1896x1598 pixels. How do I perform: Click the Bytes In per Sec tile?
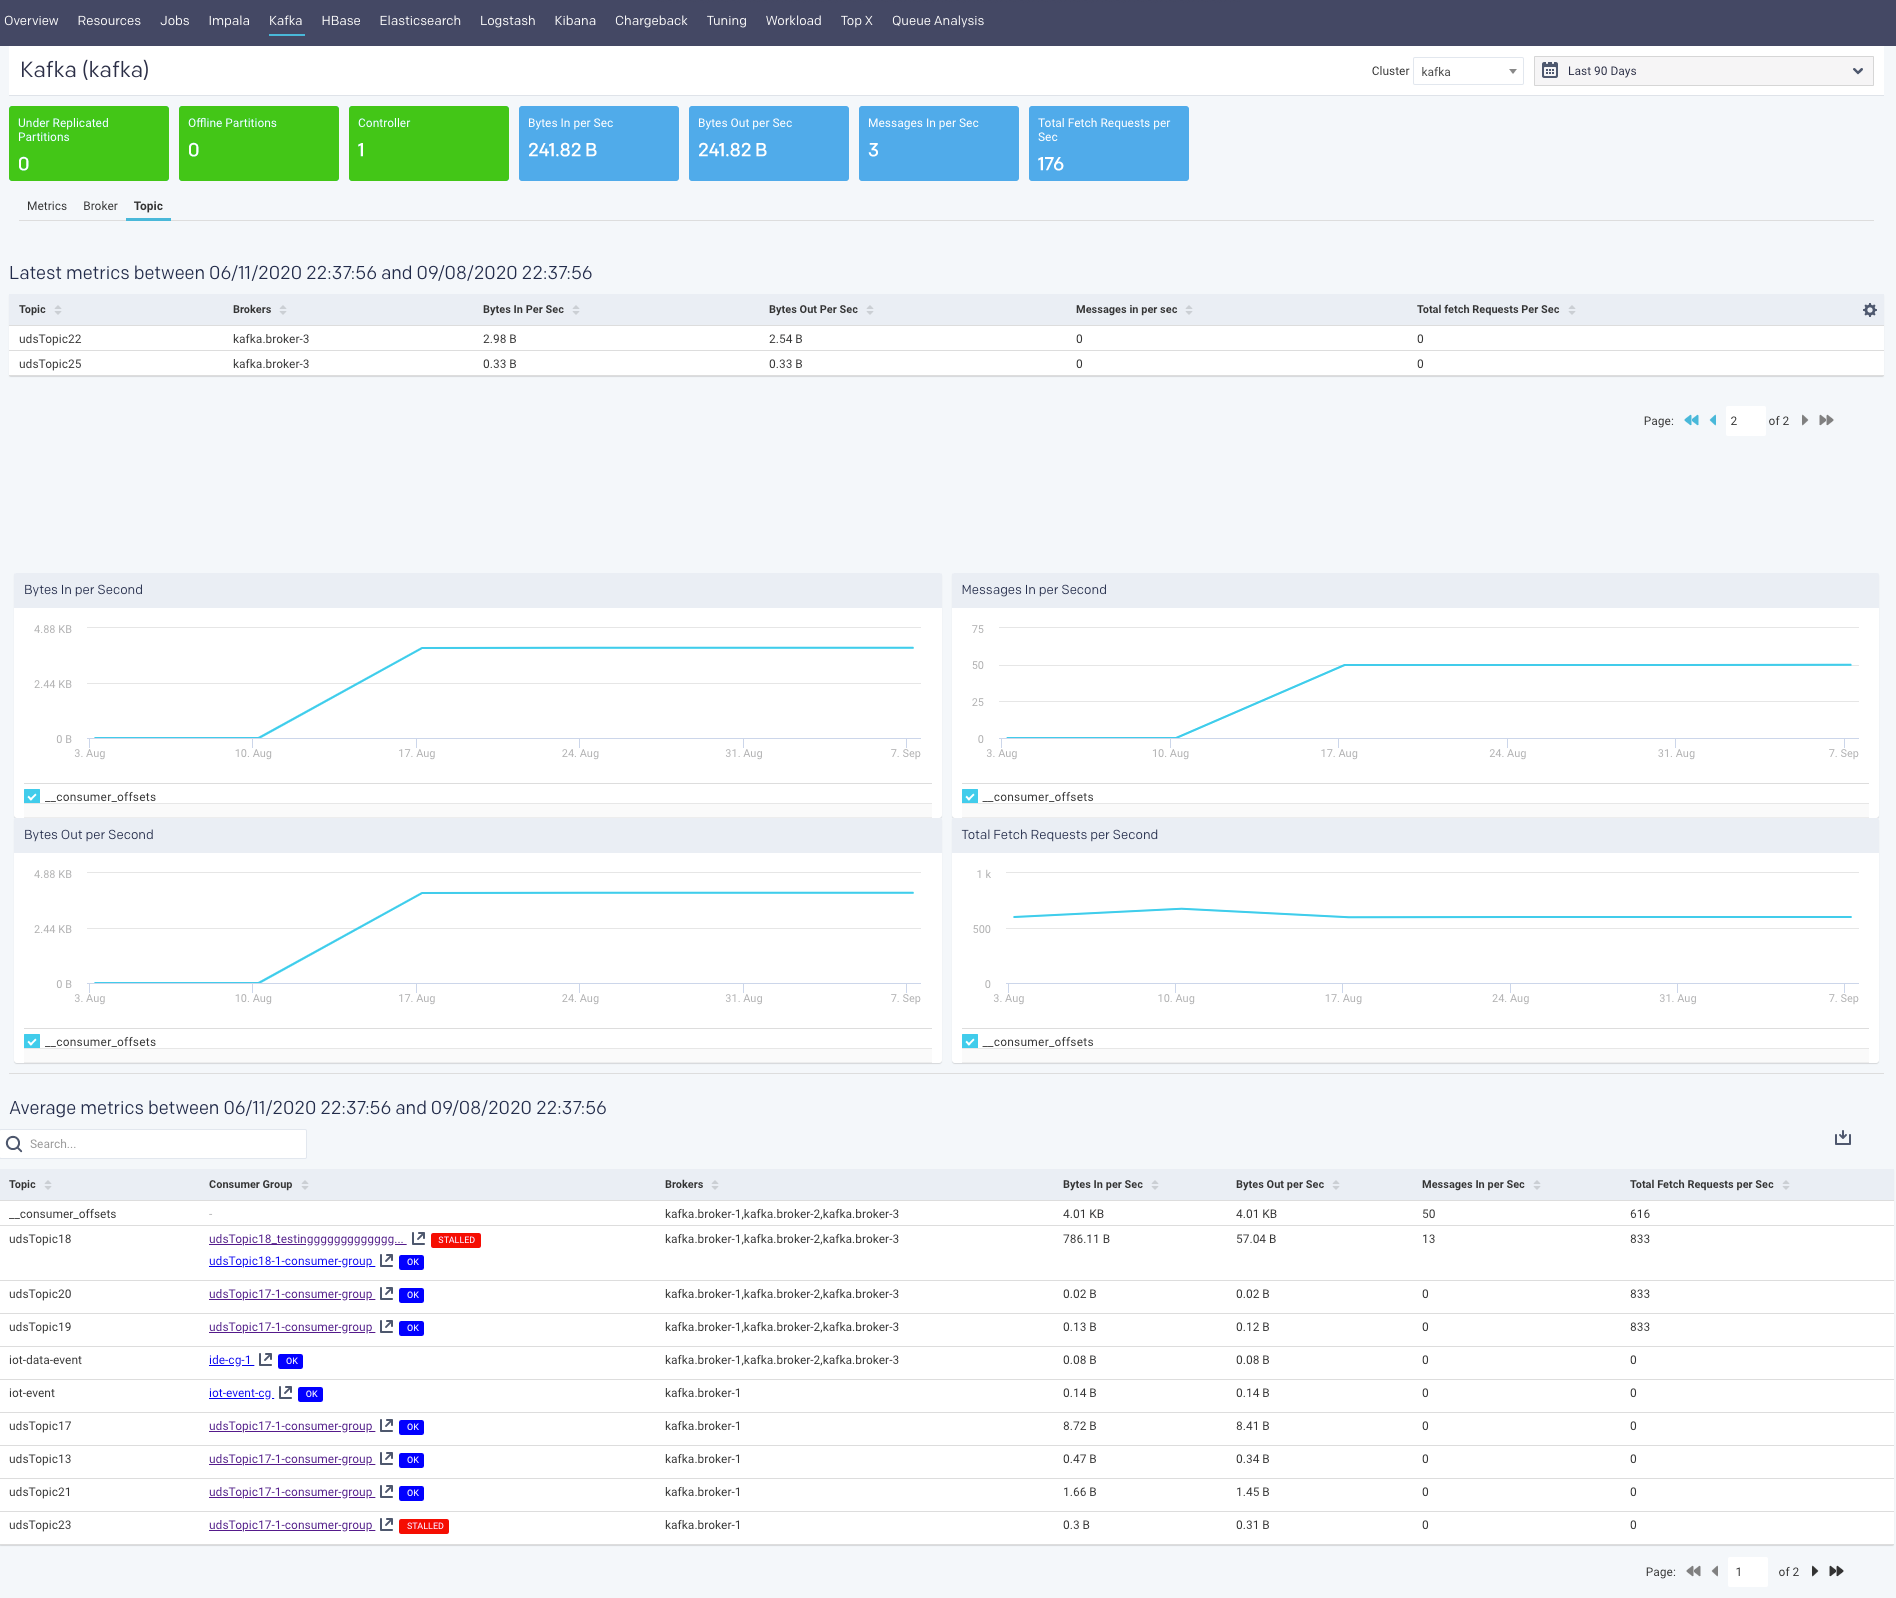coord(598,143)
